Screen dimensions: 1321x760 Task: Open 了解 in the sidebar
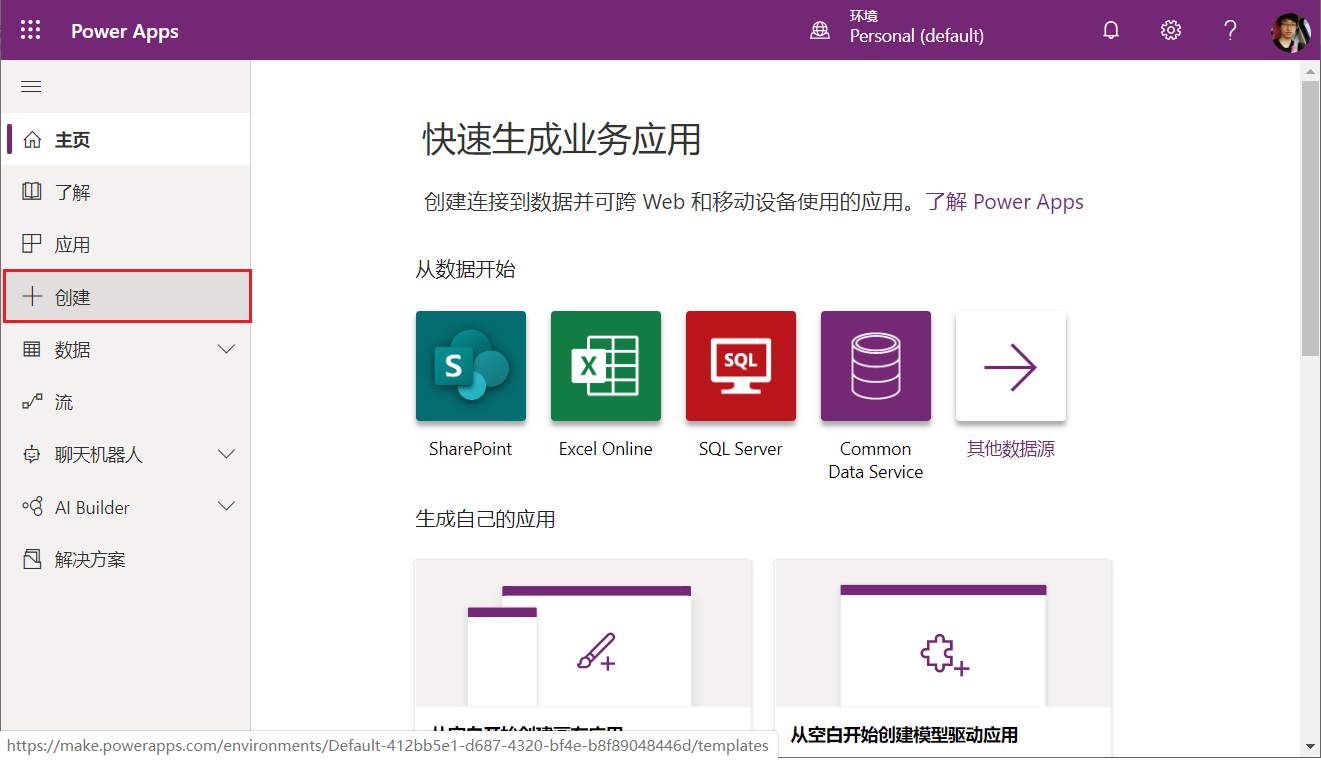125,192
